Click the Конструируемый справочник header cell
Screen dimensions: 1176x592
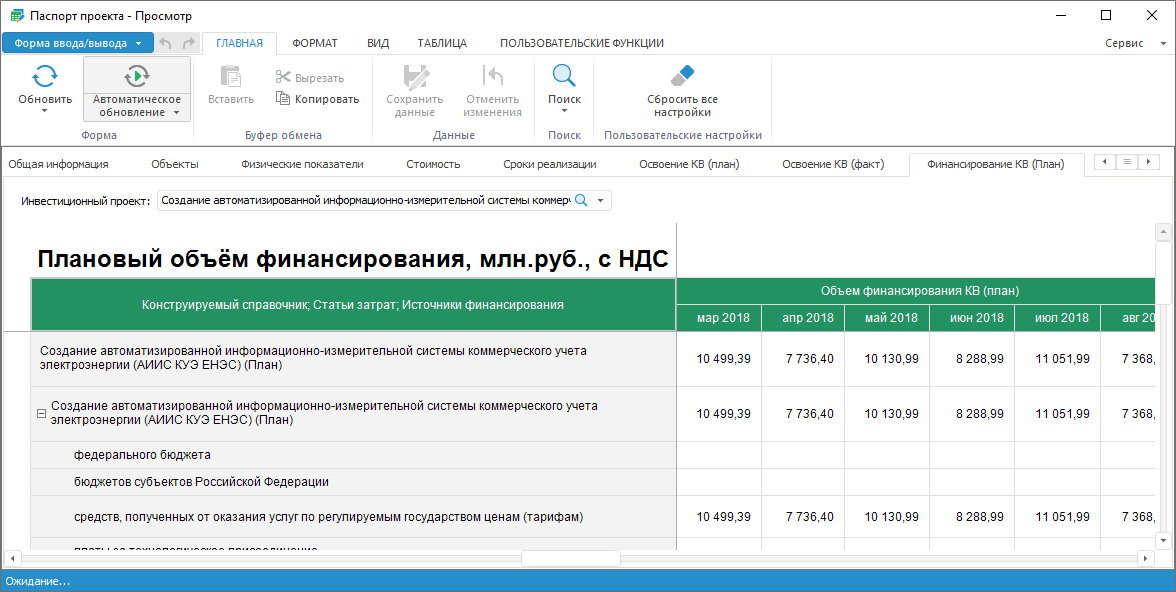coord(353,305)
